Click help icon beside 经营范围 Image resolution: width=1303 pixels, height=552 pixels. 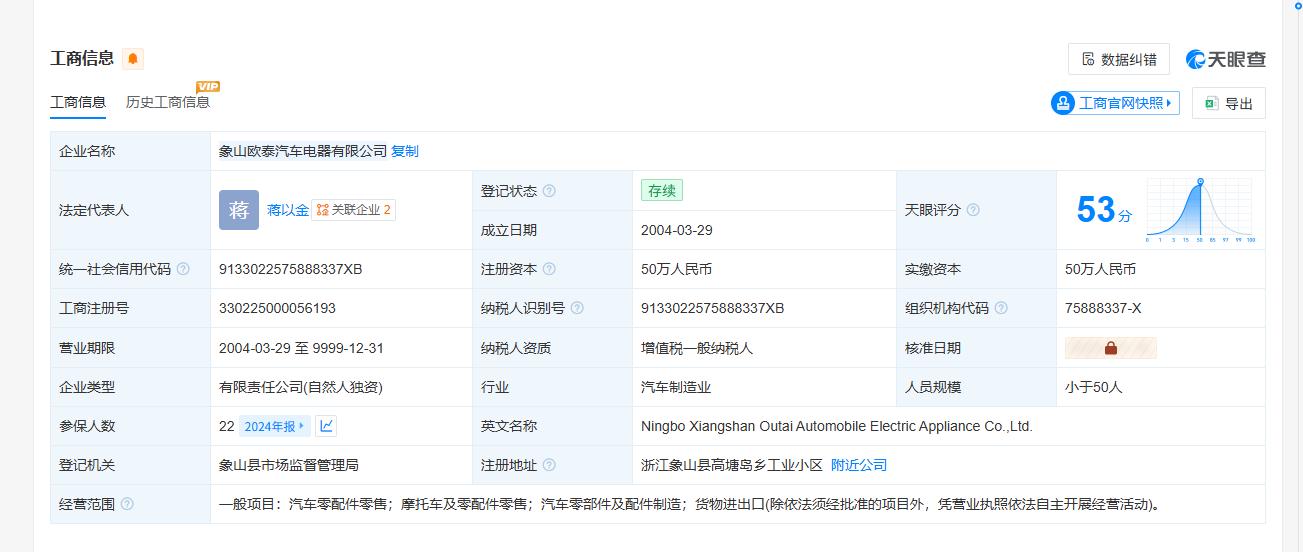point(127,504)
